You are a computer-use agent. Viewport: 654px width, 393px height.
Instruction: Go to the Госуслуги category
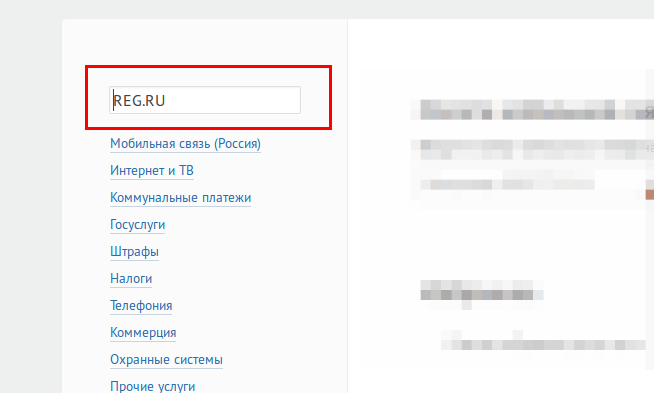(x=138, y=225)
